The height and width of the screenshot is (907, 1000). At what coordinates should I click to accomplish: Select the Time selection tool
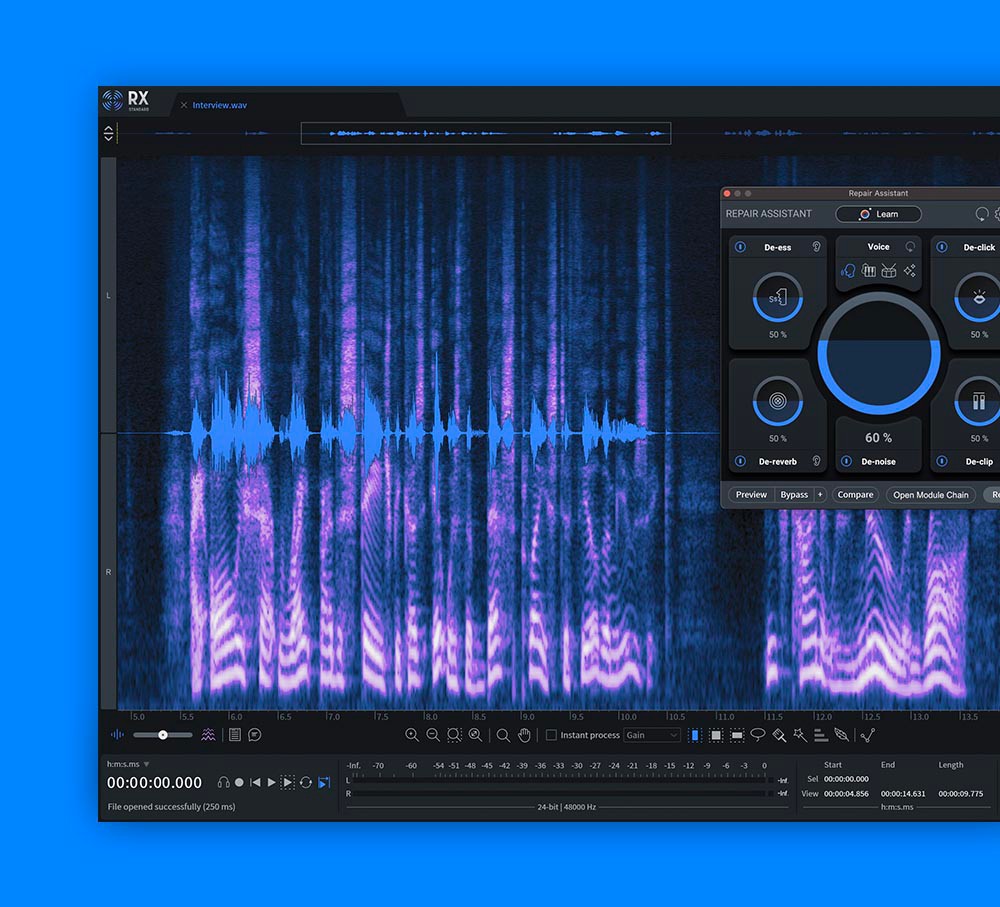(x=695, y=735)
